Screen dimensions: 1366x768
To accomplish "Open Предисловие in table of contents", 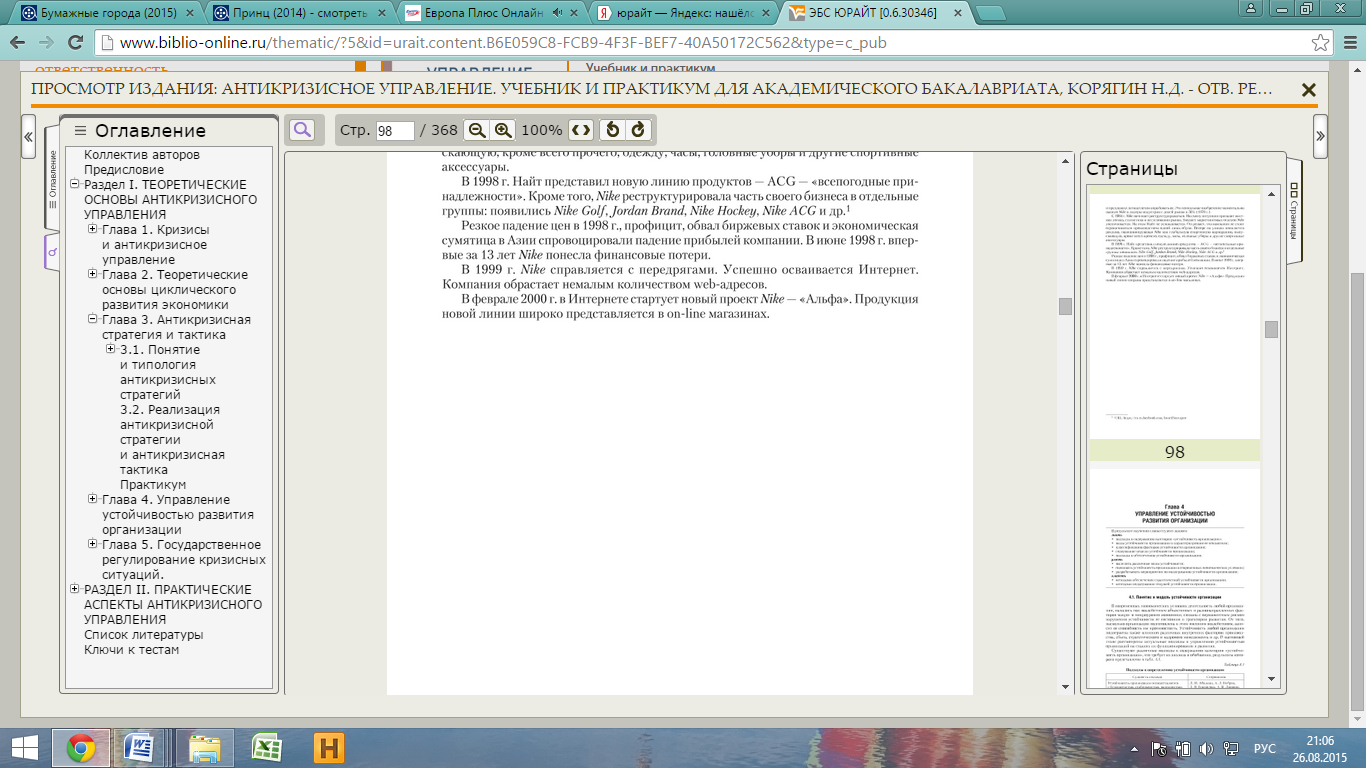I will coord(123,170).
